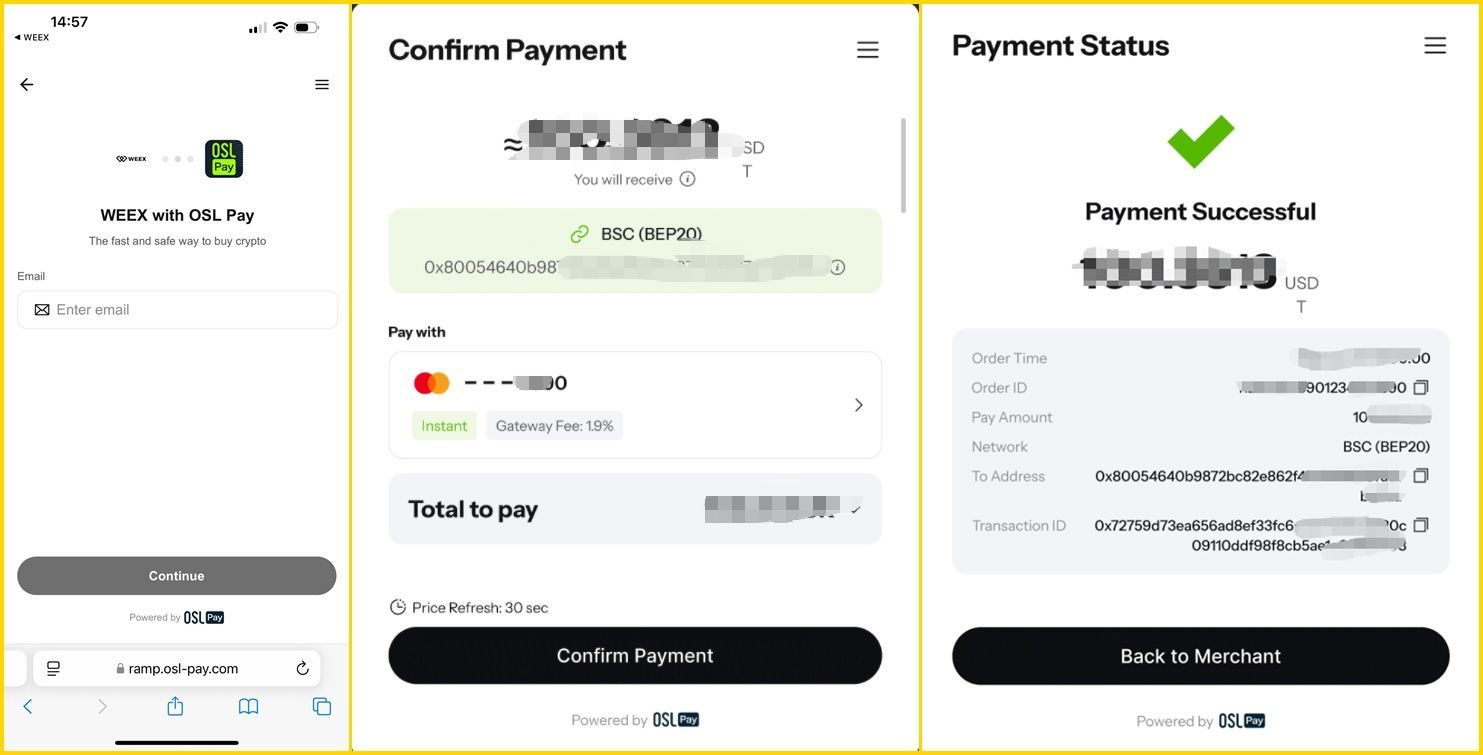Reload the ramp.osl-pay.com page
This screenshot has height=755, width=1483.
[303, 668]
